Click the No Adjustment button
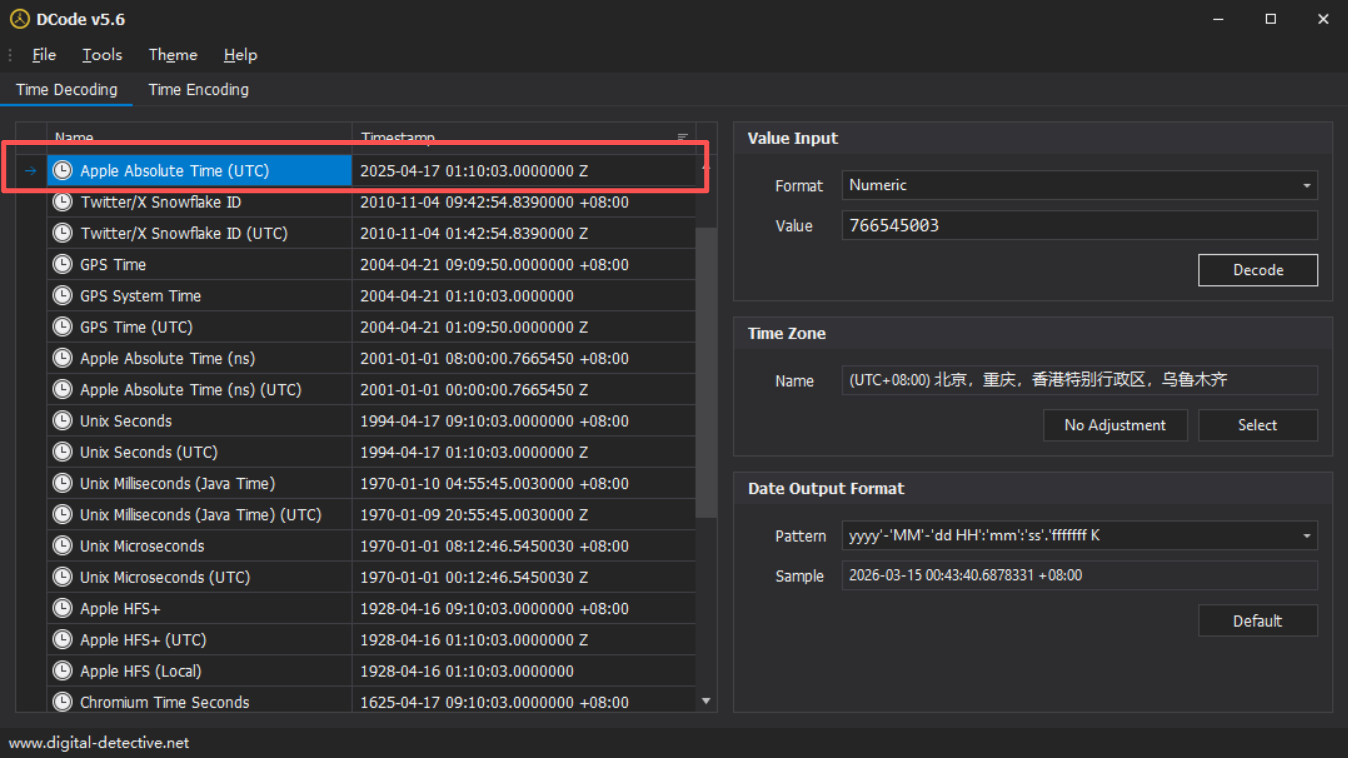Viewport: 1348px width, 758px height. tap(1115, 425)
